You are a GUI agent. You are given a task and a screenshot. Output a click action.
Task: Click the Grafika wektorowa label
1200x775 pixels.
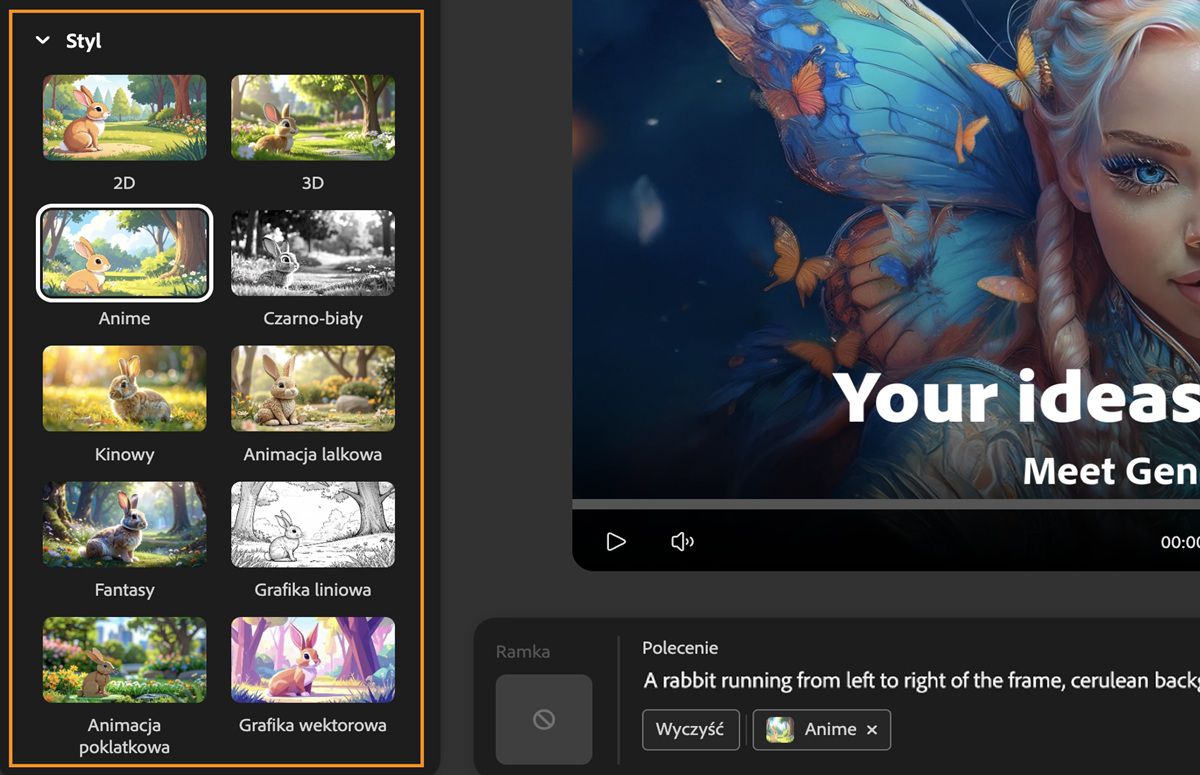[313, 725]
